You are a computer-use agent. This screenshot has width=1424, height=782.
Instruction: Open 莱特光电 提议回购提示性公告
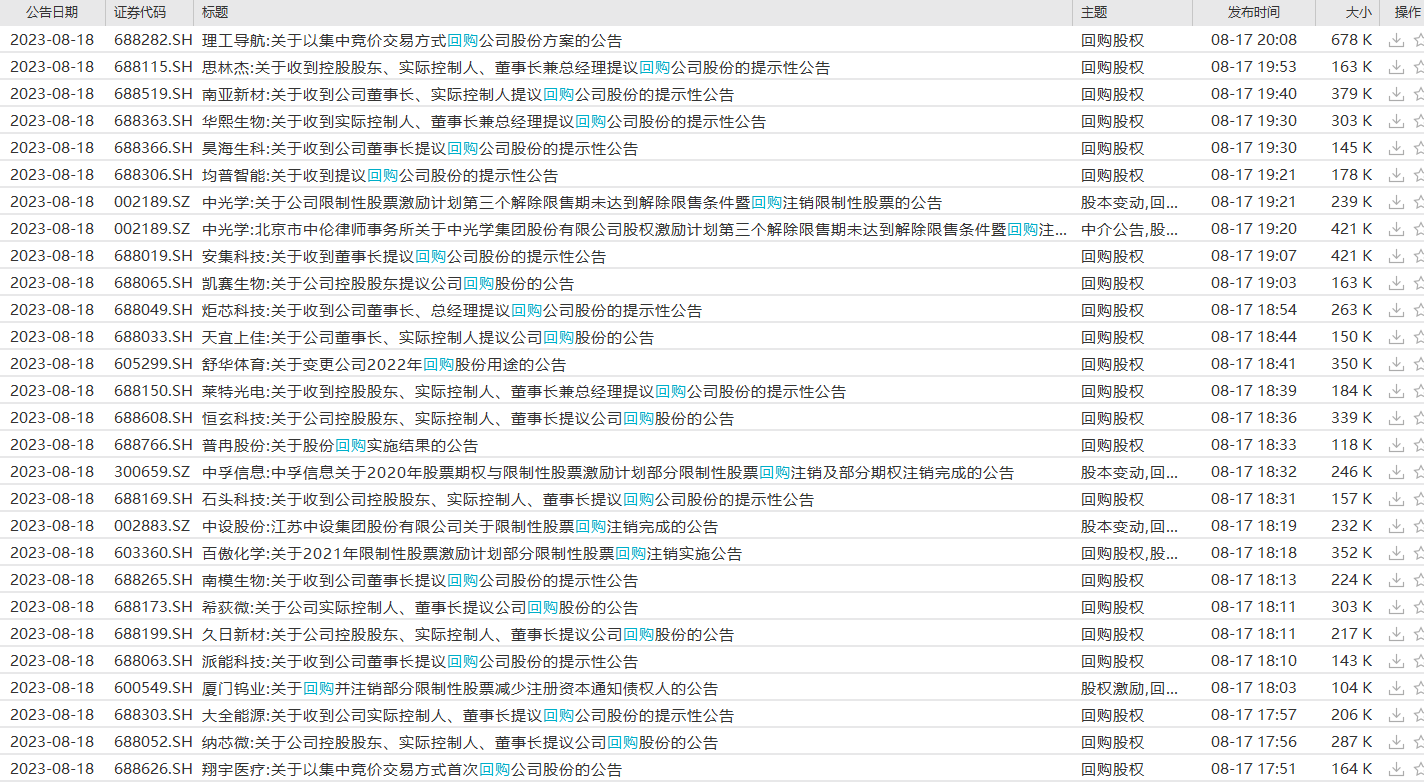coord(524,391)
